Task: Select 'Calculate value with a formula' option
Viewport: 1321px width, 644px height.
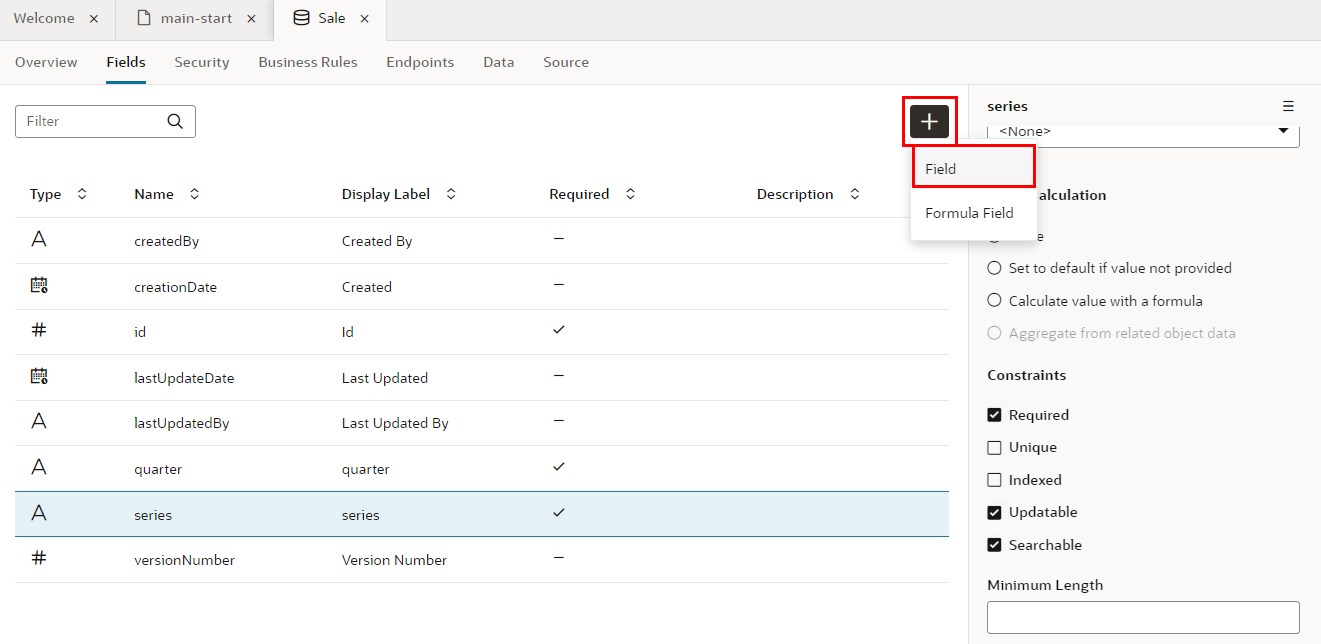Action: click(994, 300)
